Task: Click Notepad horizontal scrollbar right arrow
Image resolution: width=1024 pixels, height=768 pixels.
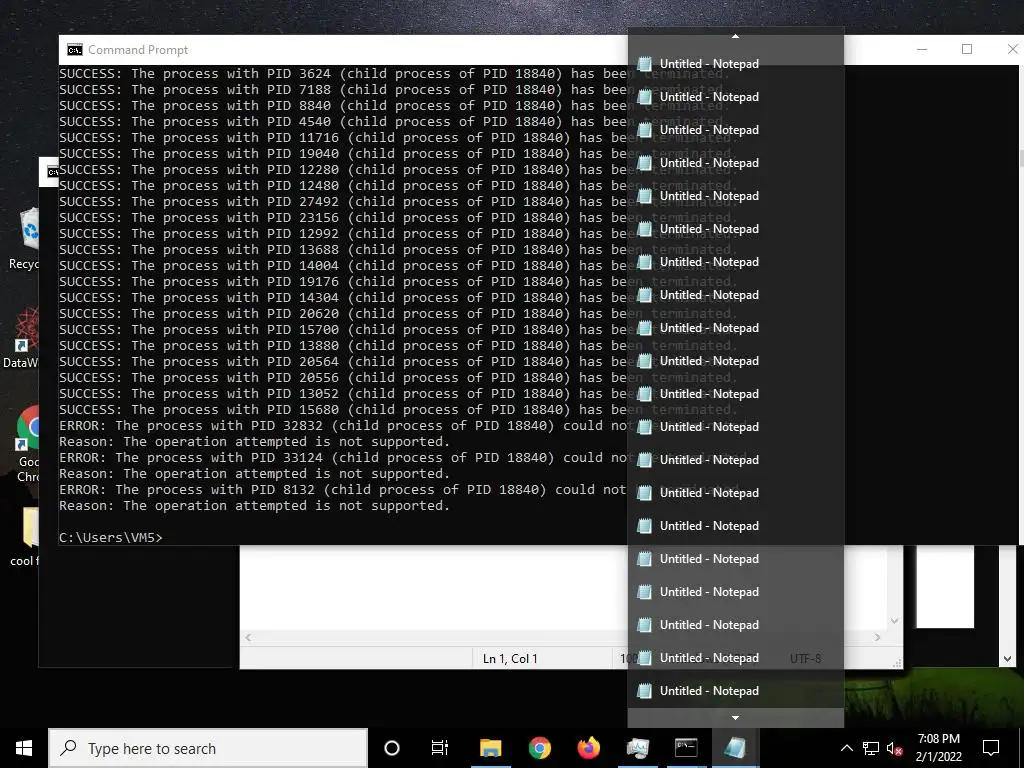Action: [878, 637]
